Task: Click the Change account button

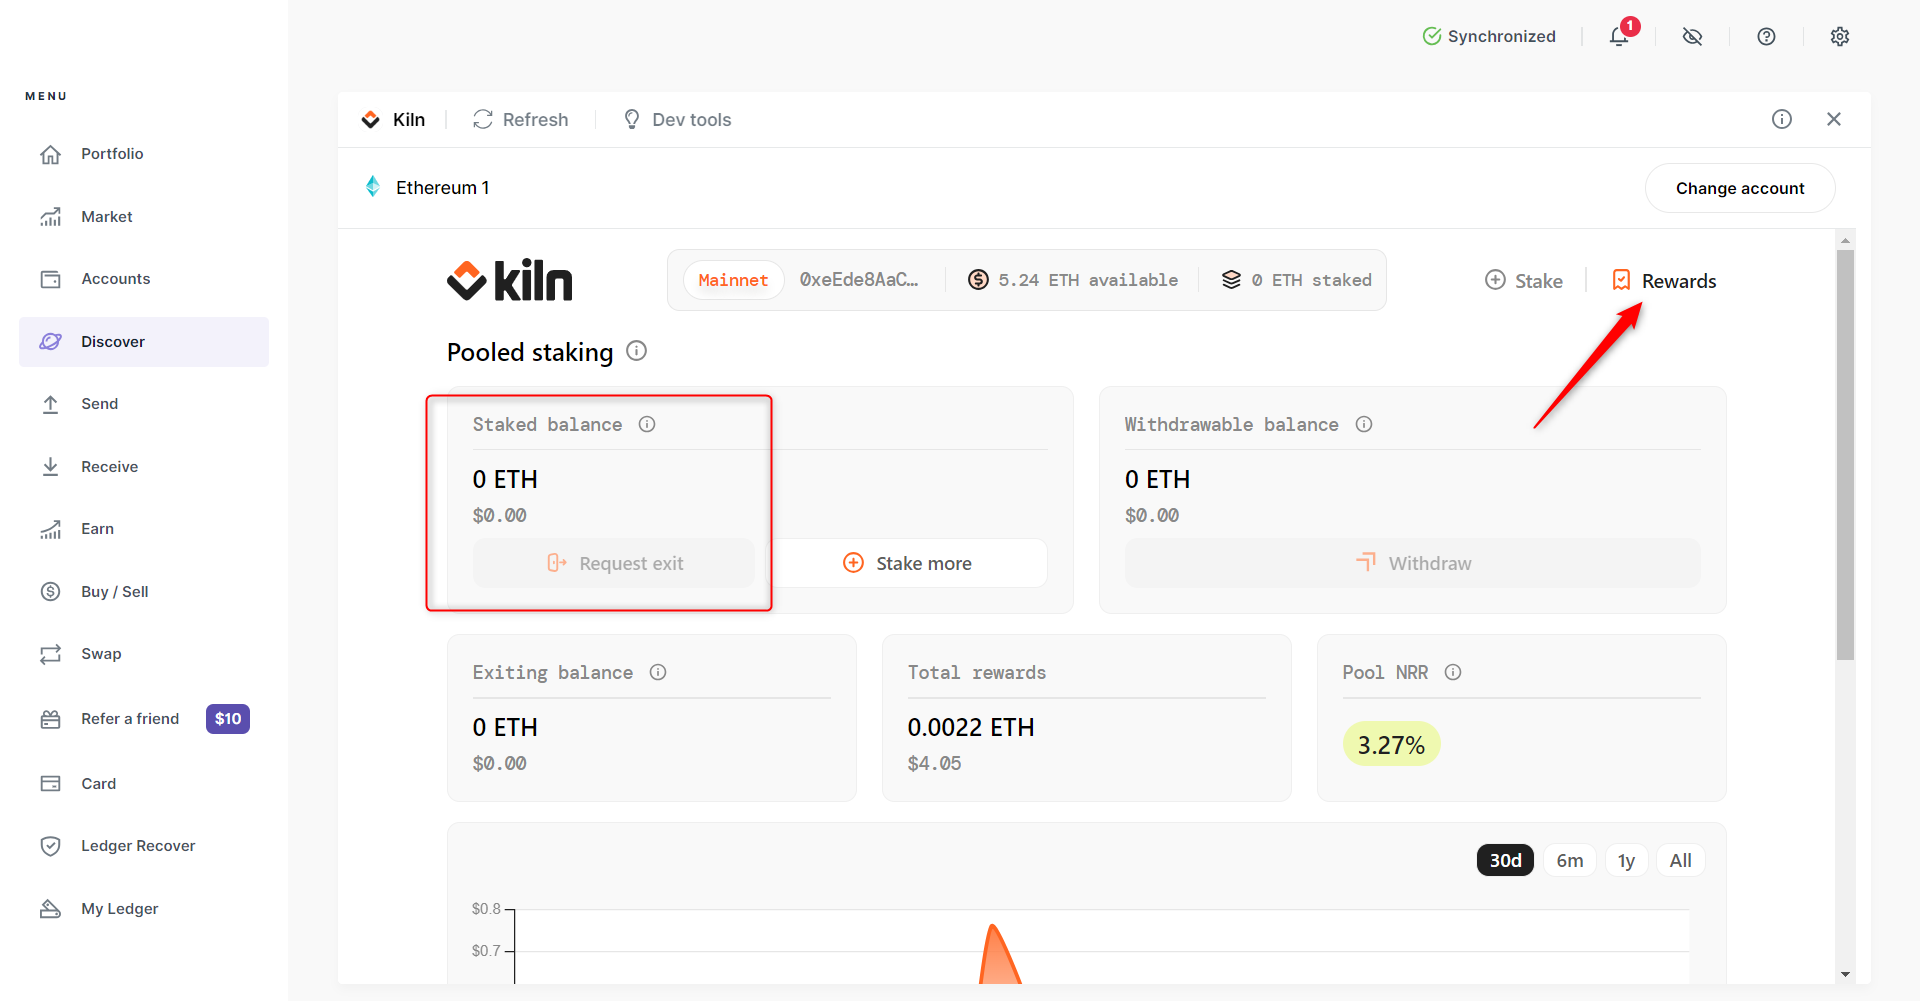Action: pos(1740,188)
